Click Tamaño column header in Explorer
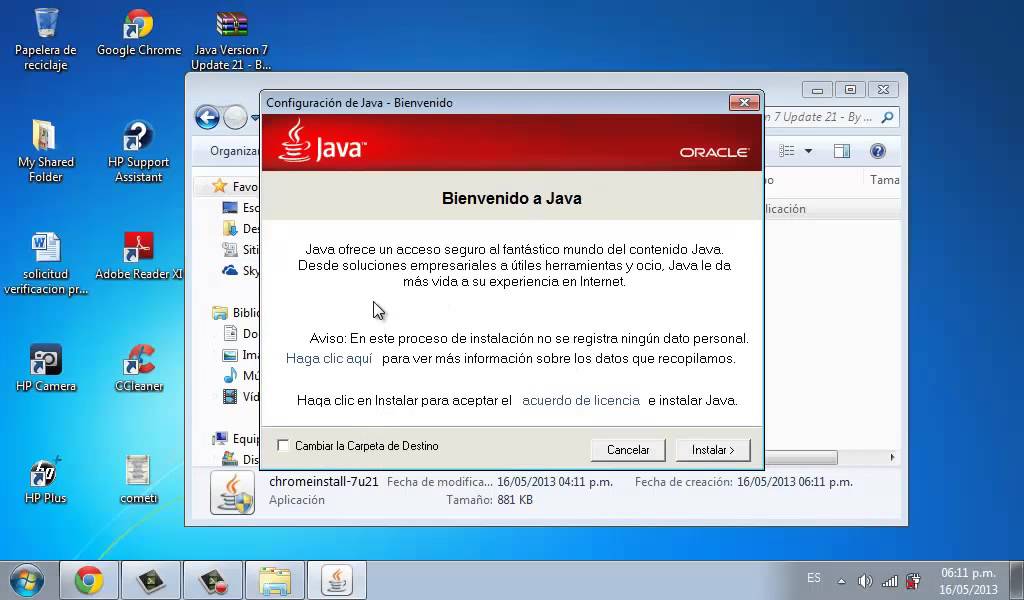This screenshot has height=600, width=1024. pos(884,180)
